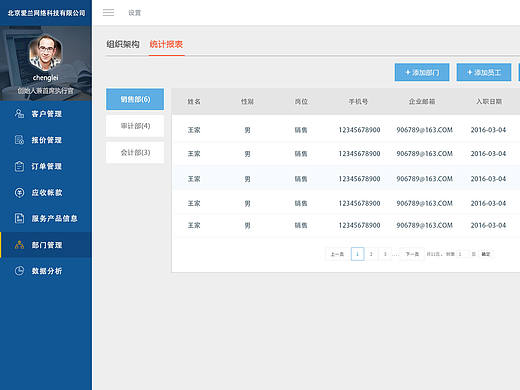Click the 岗位 column header

[x=301, y=101]
